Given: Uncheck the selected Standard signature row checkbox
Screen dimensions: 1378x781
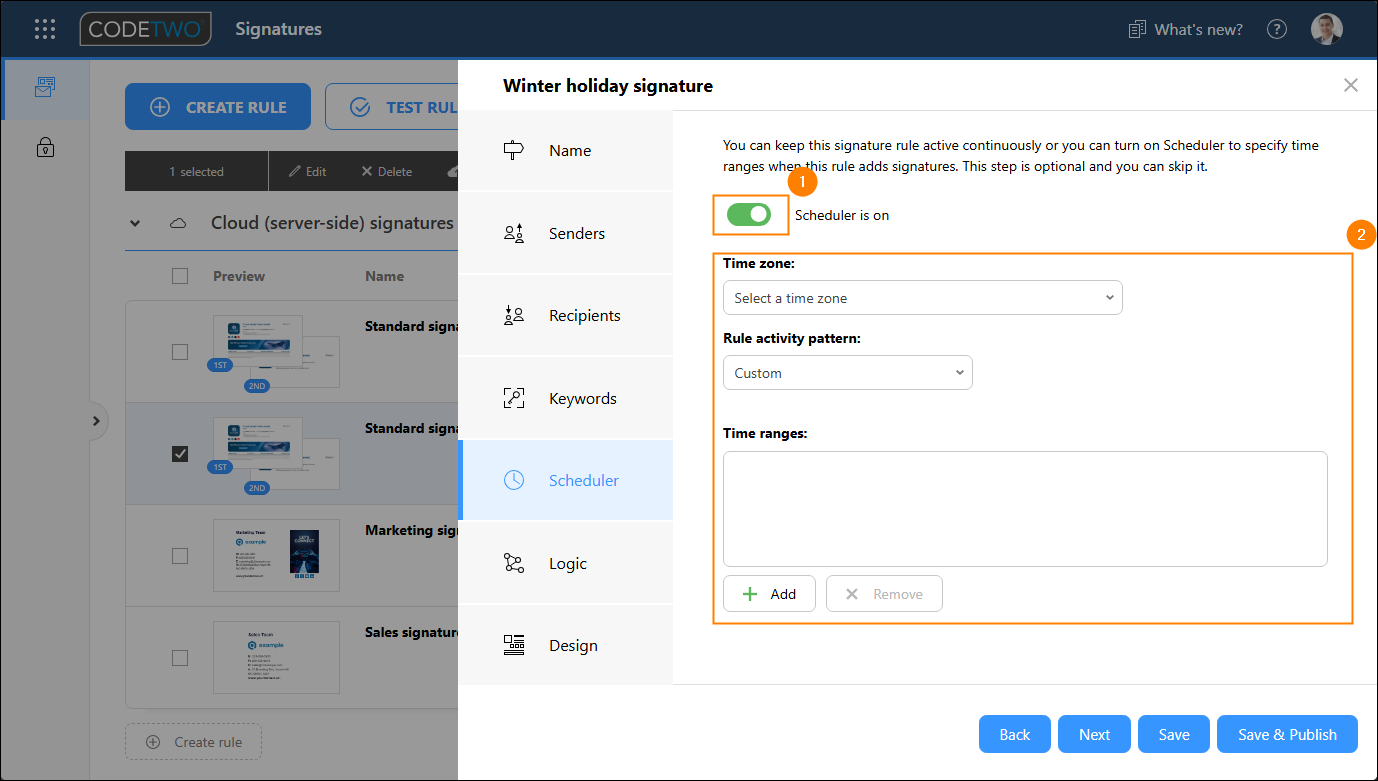Looking at the screenshot, I should [180, 454].
